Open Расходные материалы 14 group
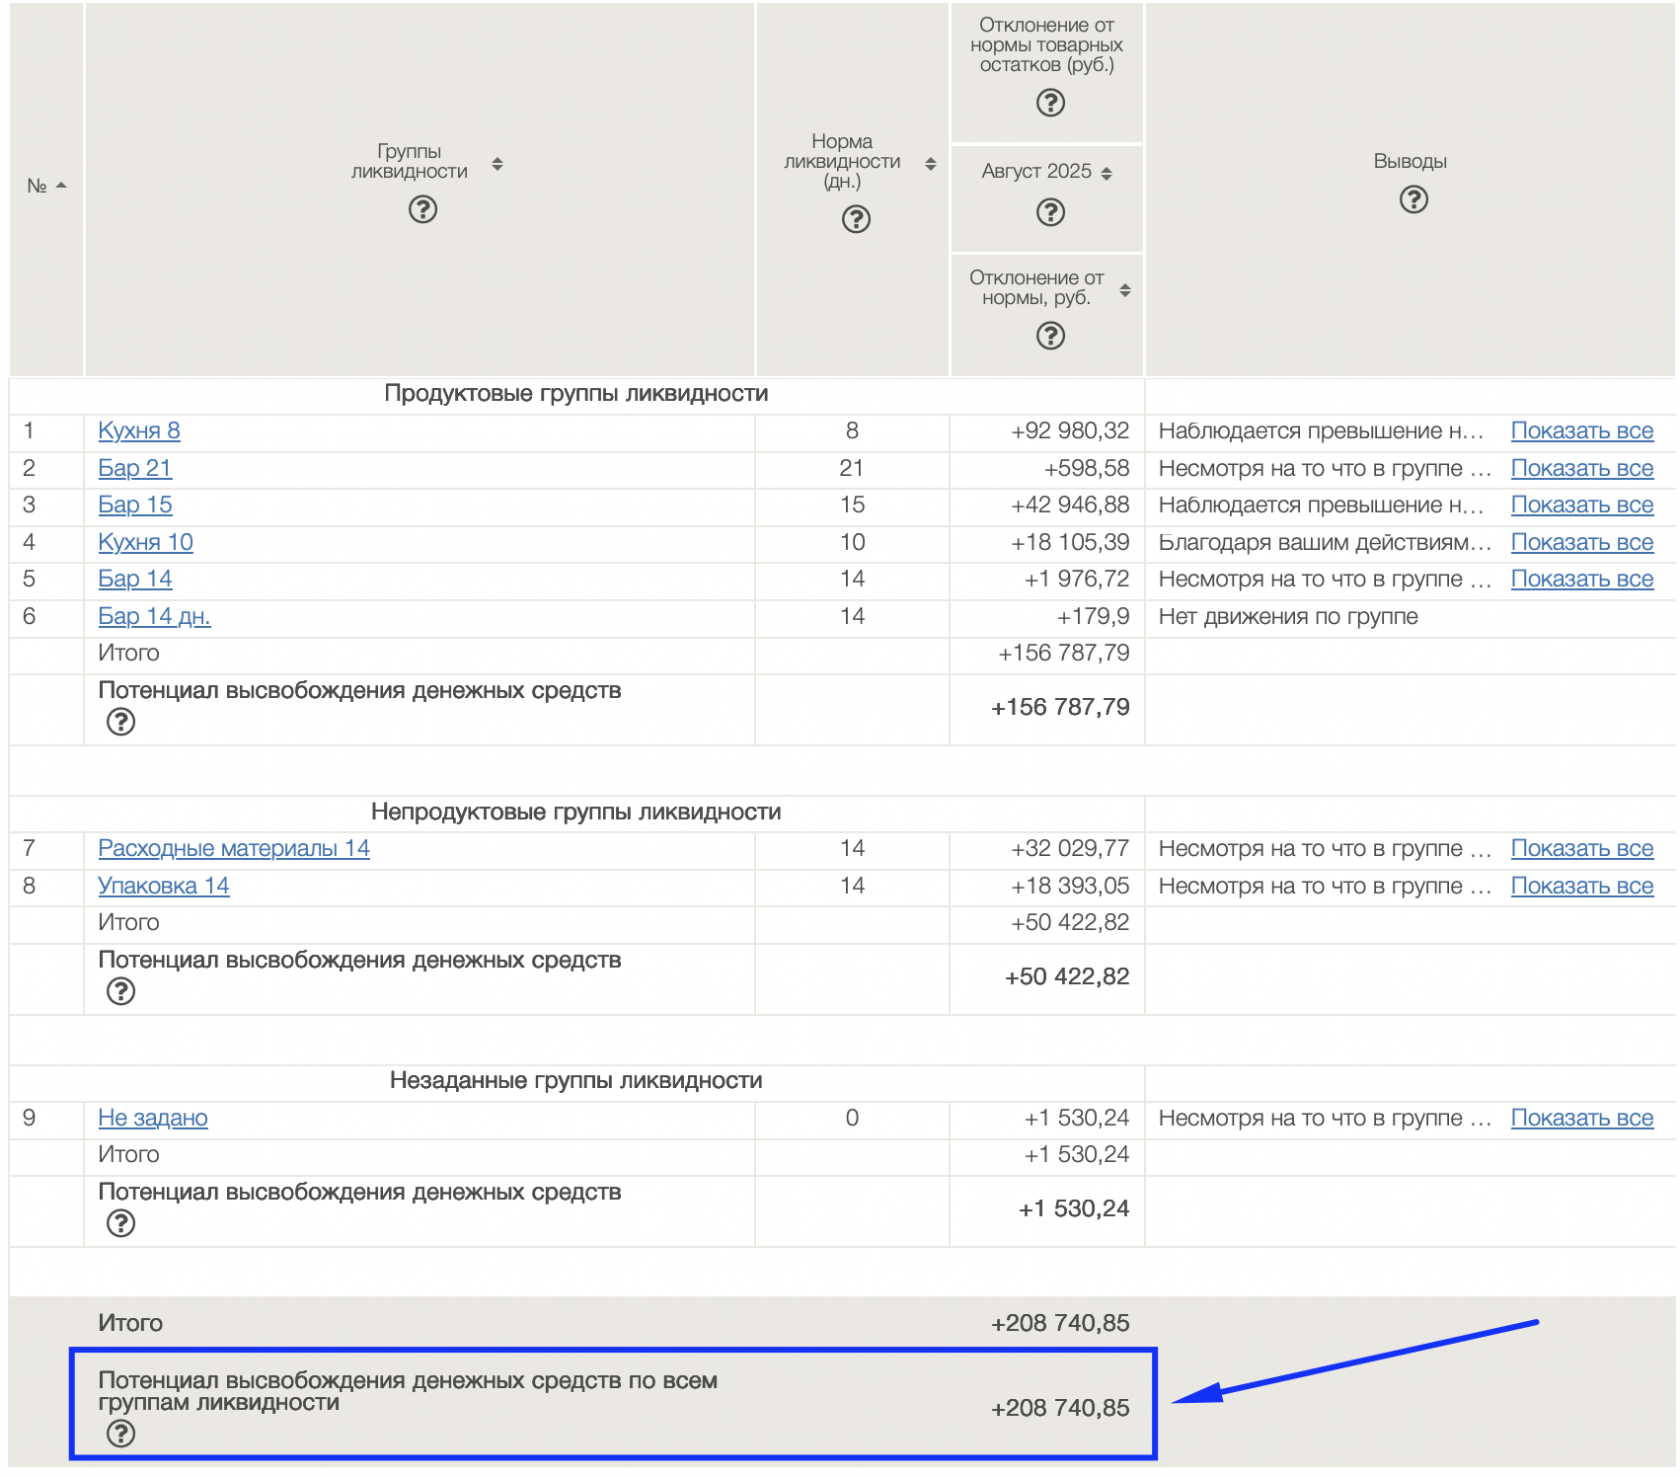Image resolution: width=1680 pixels, height=1477 pixels. pos(234,848)
